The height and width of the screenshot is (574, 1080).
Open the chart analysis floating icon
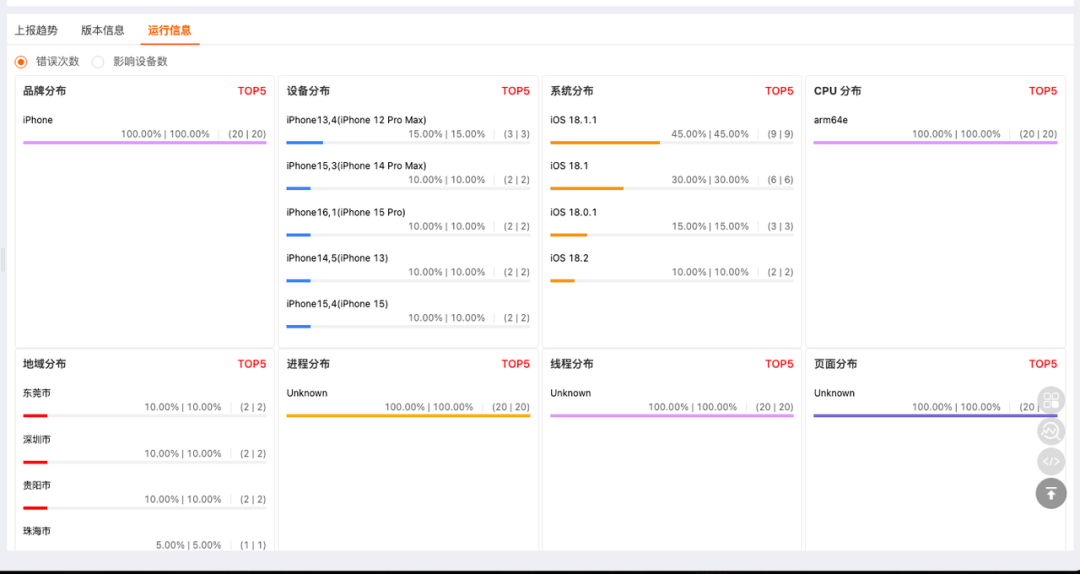(x=1051, y=431)
